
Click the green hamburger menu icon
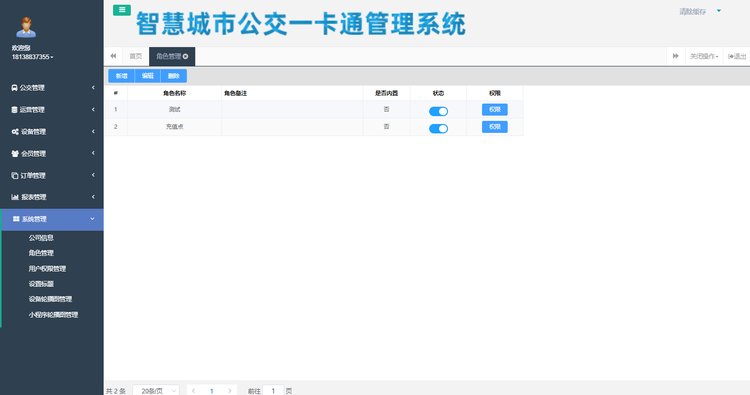pos(122,10)
